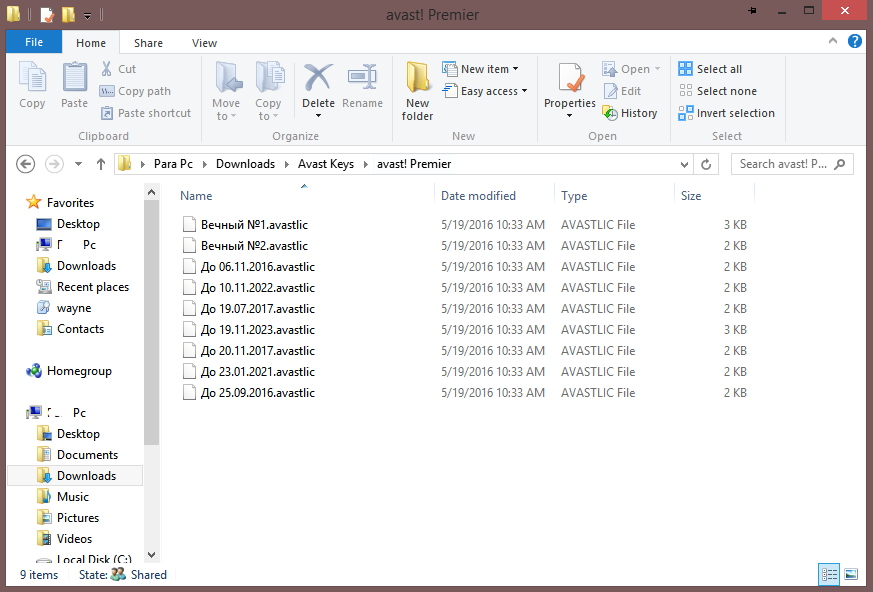Screen dimensions: 873x592
Task: Click Select none in ribbon
Action: [717, 91]
